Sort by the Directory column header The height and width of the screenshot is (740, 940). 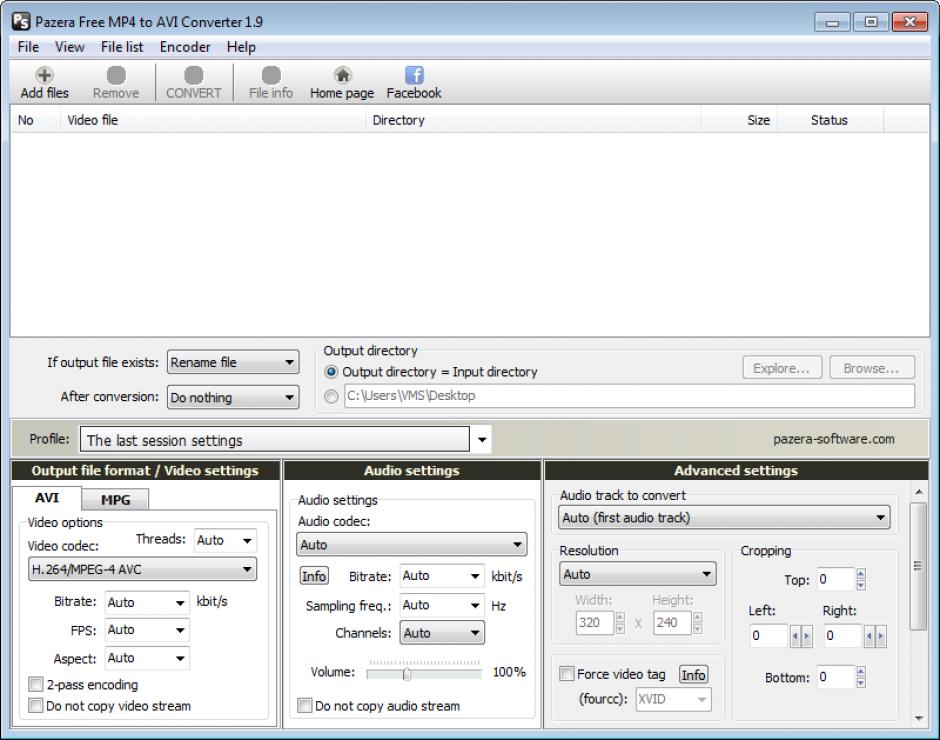pyautogui.click(x=534, y=120)
